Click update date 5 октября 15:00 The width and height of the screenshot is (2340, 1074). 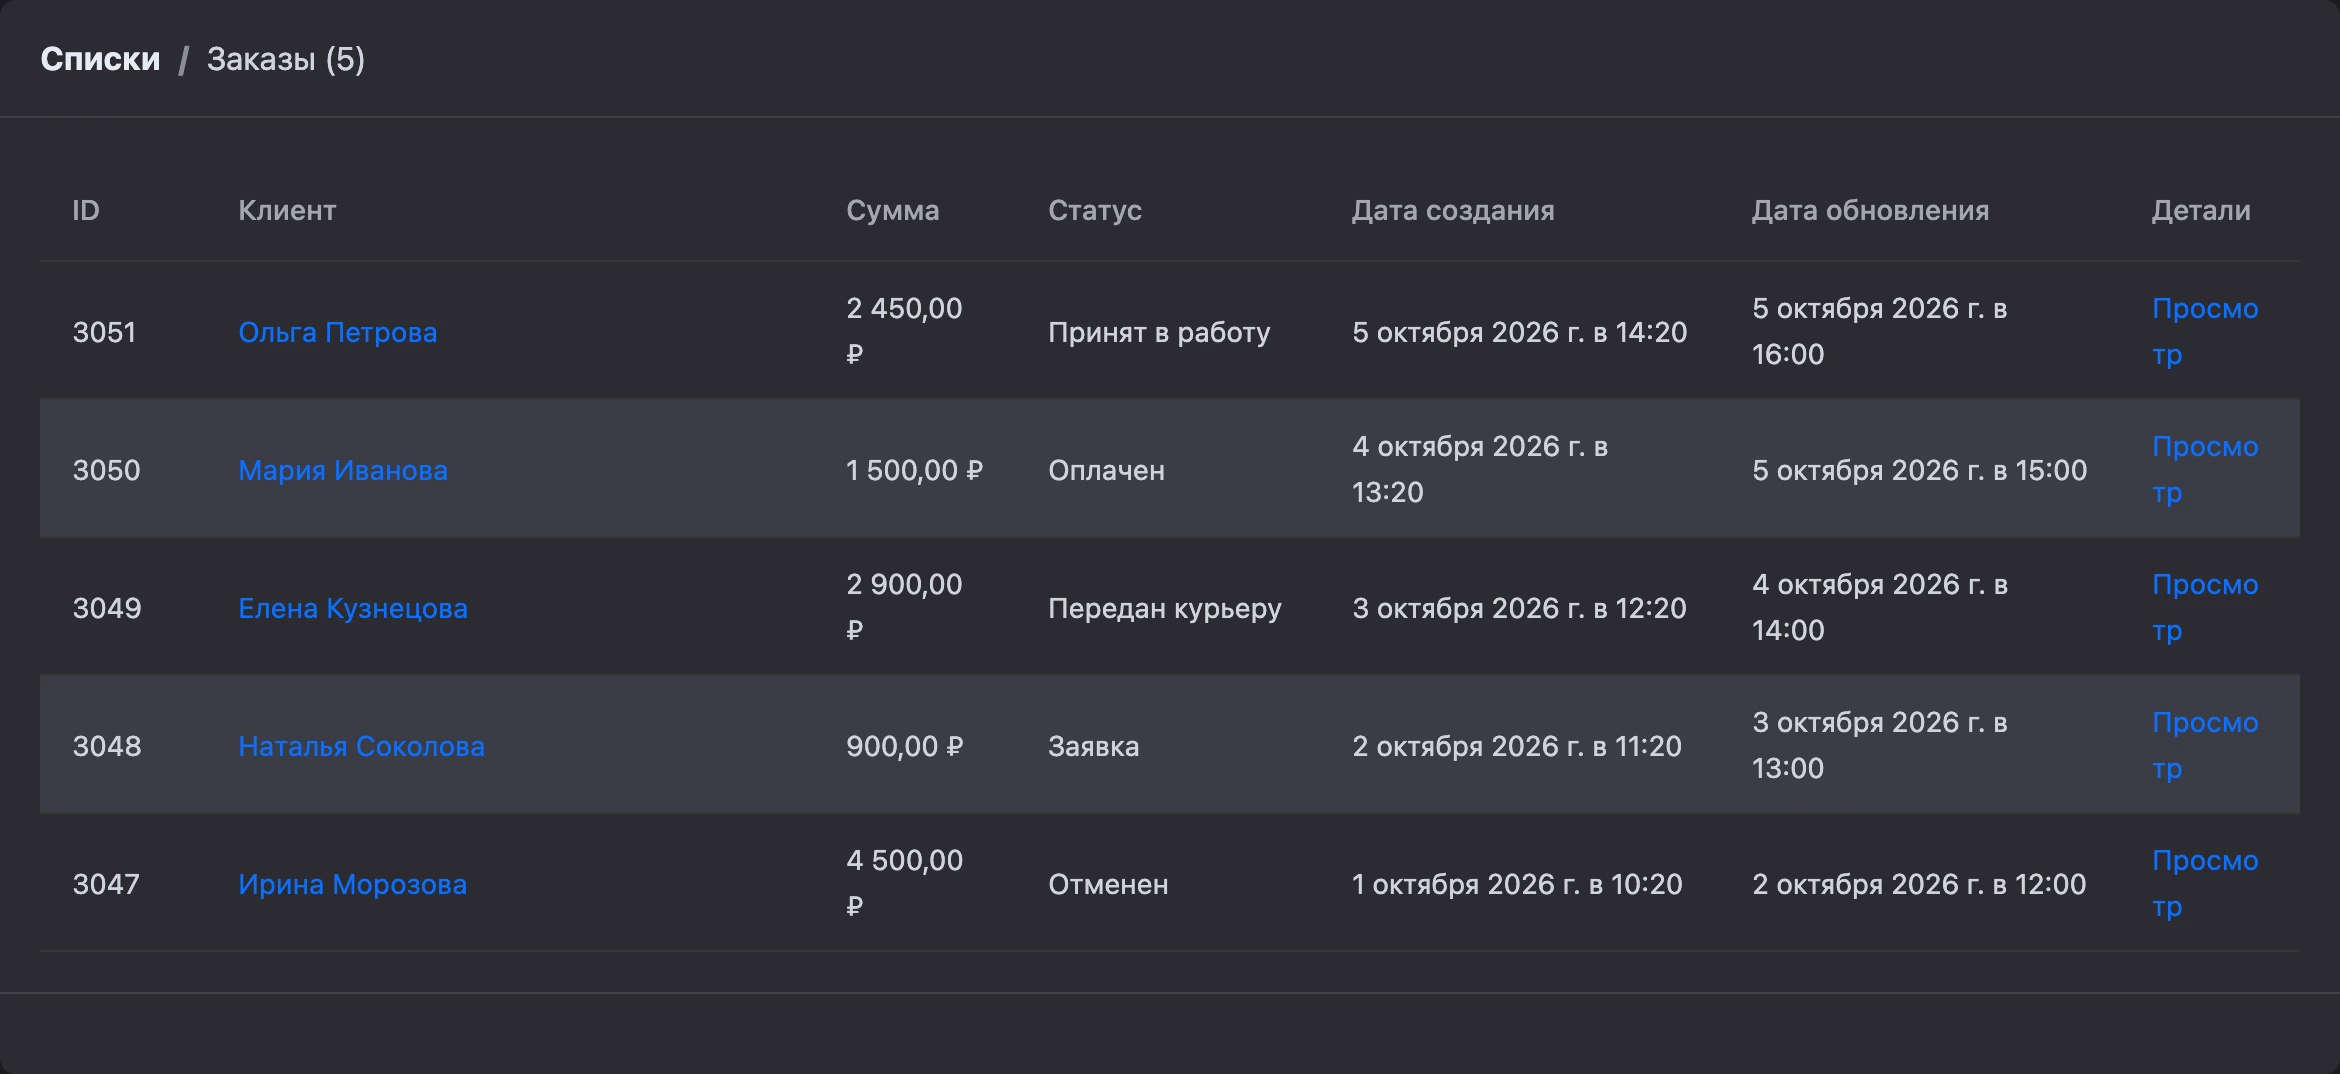click(1920, 470)
